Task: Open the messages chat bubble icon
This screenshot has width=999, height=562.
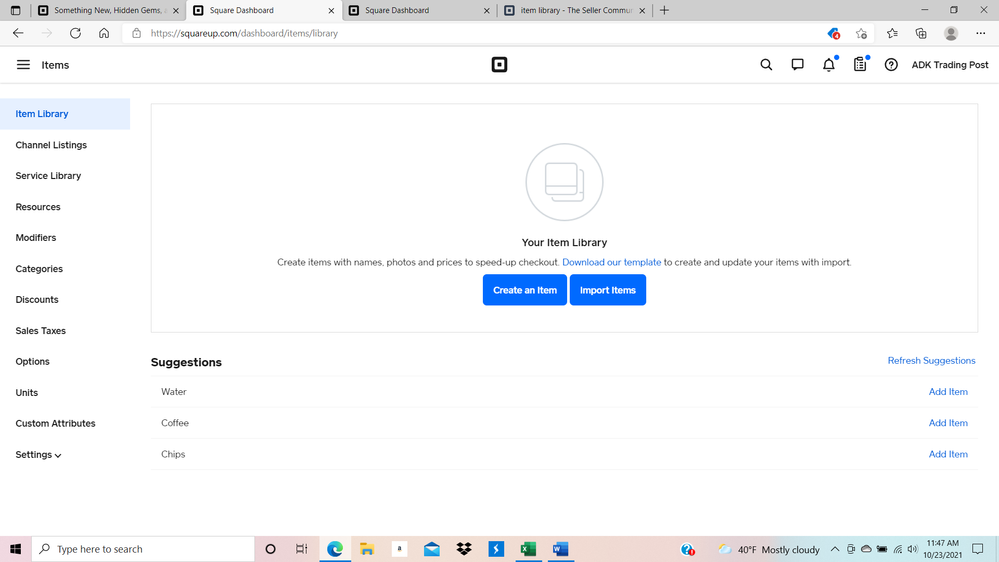Action: click(x=797, y=65)
